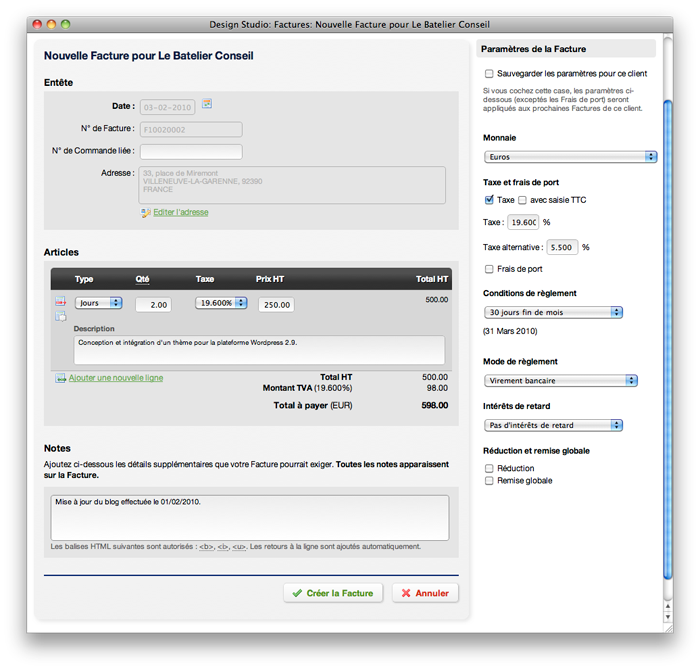Click the Editer l'adresse link
Screen dimensions: 700x670
[x=181, y=212]
